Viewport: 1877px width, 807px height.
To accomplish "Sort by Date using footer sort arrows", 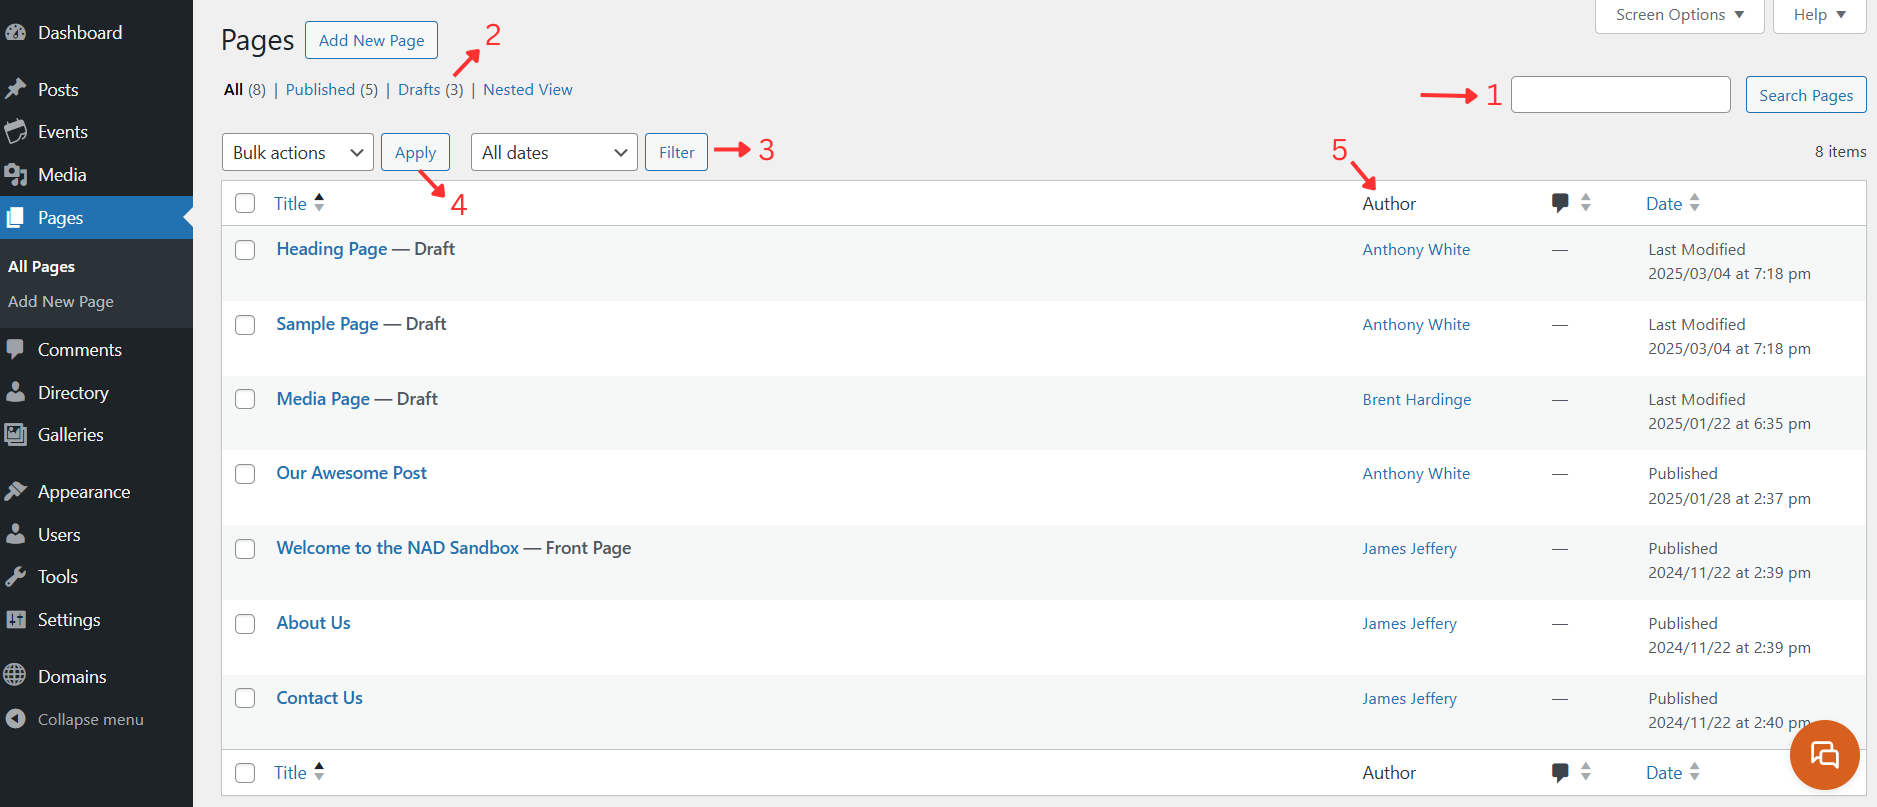I will [1694, 772].
